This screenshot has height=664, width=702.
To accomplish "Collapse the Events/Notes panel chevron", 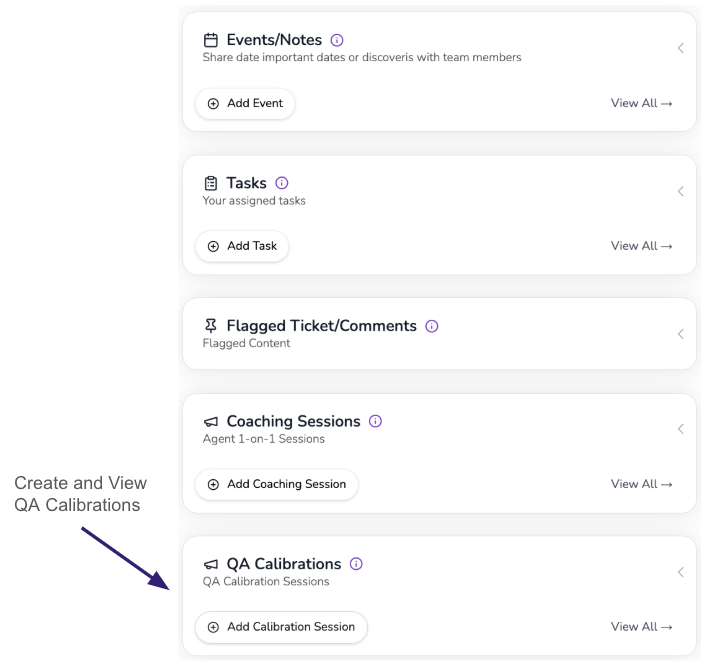I will click(x=680, y=48).
